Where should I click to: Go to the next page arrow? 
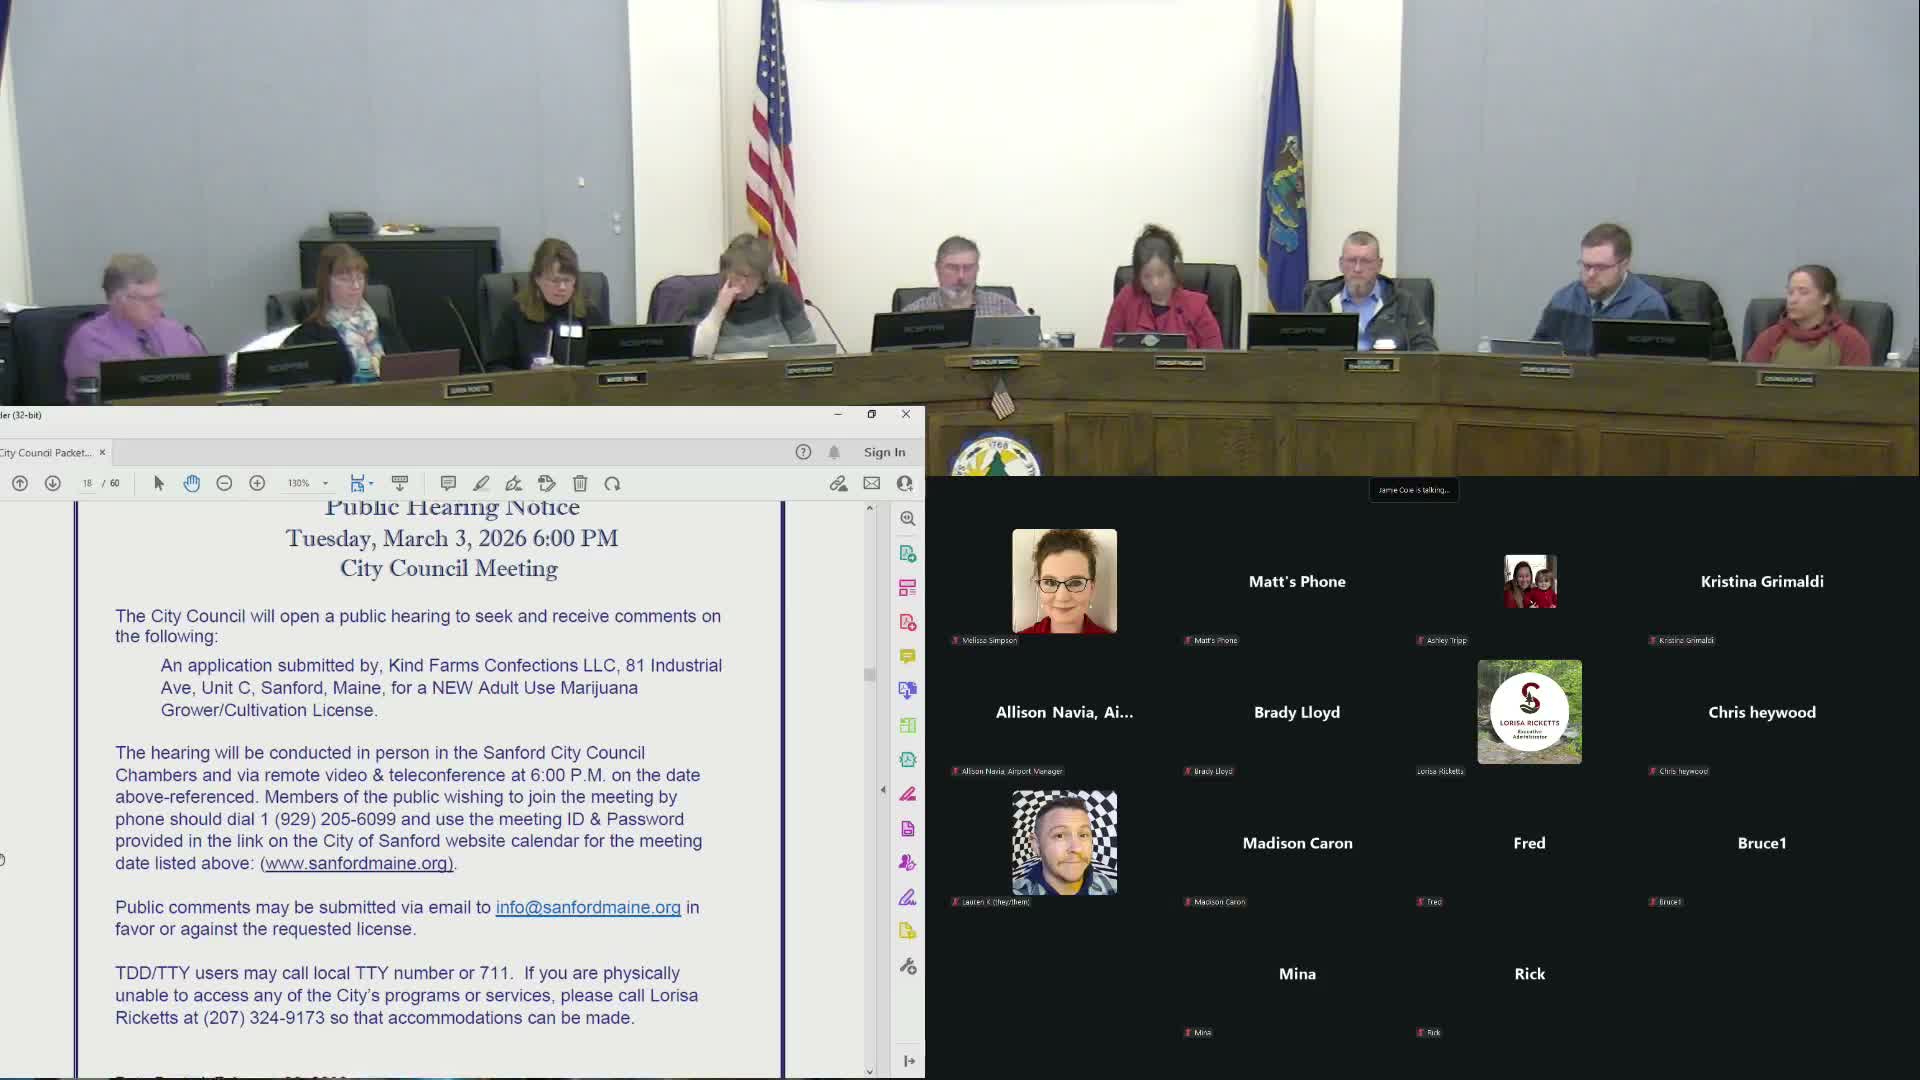tap(53, 484)
